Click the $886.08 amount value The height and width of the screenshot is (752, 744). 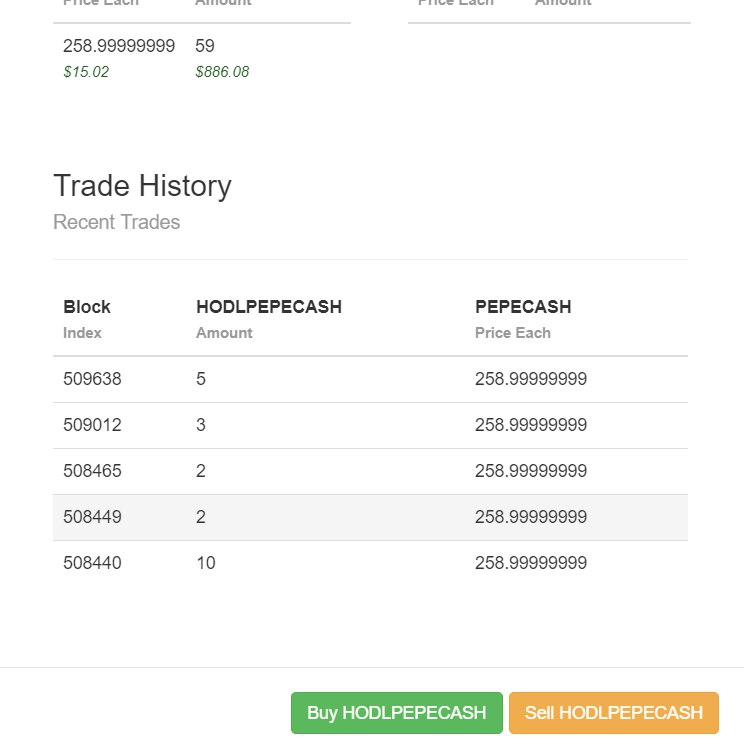point(222,72)
